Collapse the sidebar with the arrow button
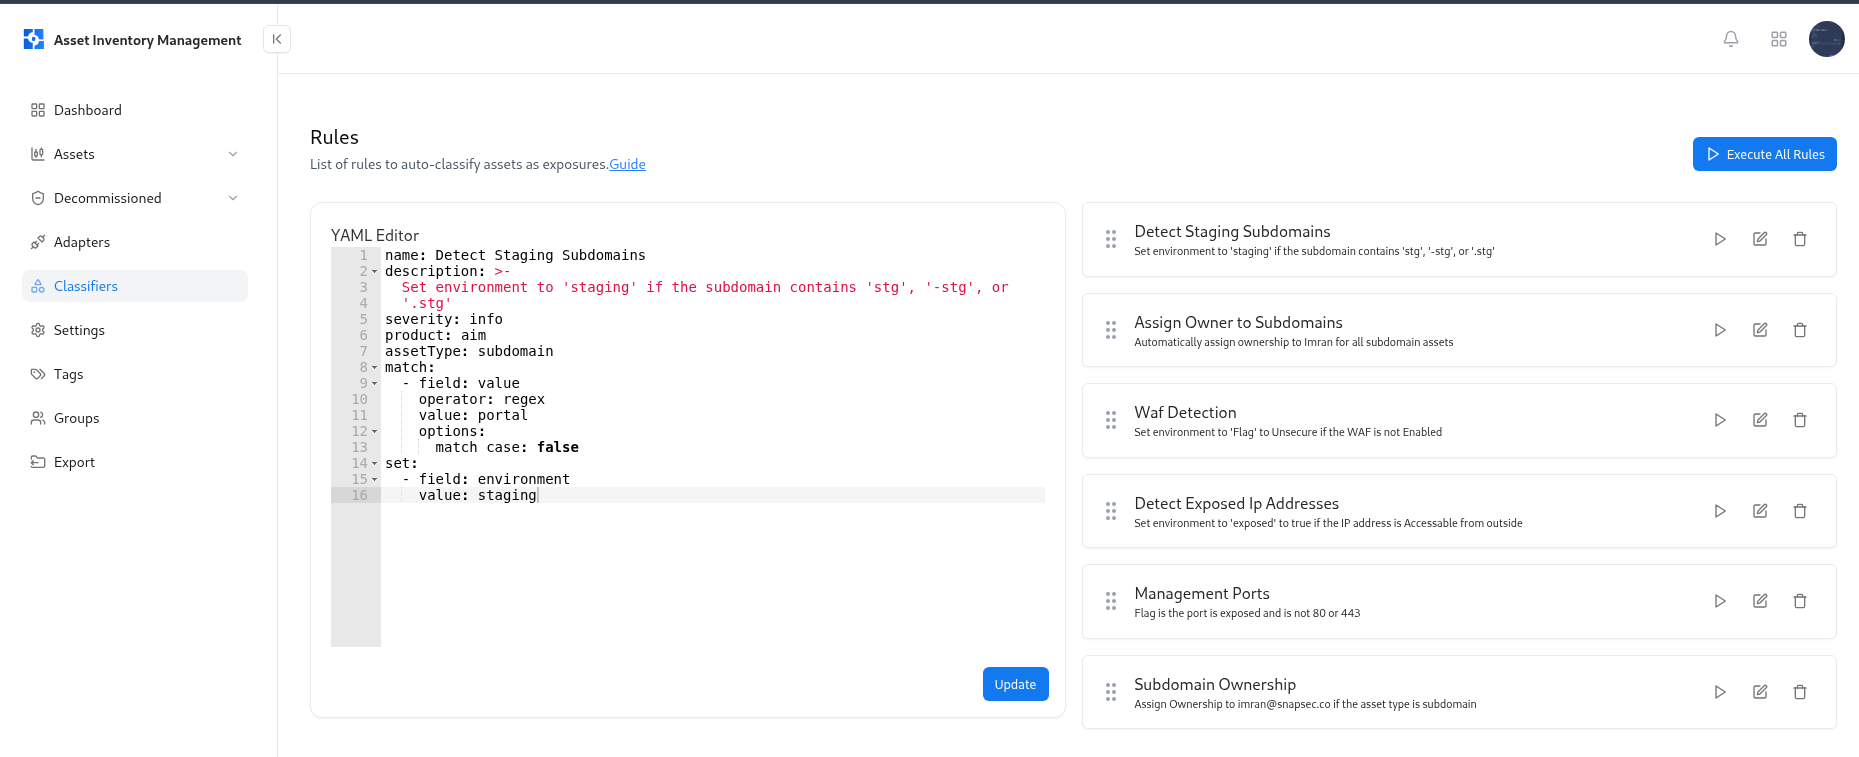Screen dimensions: 1859x757 pos(277,39)
